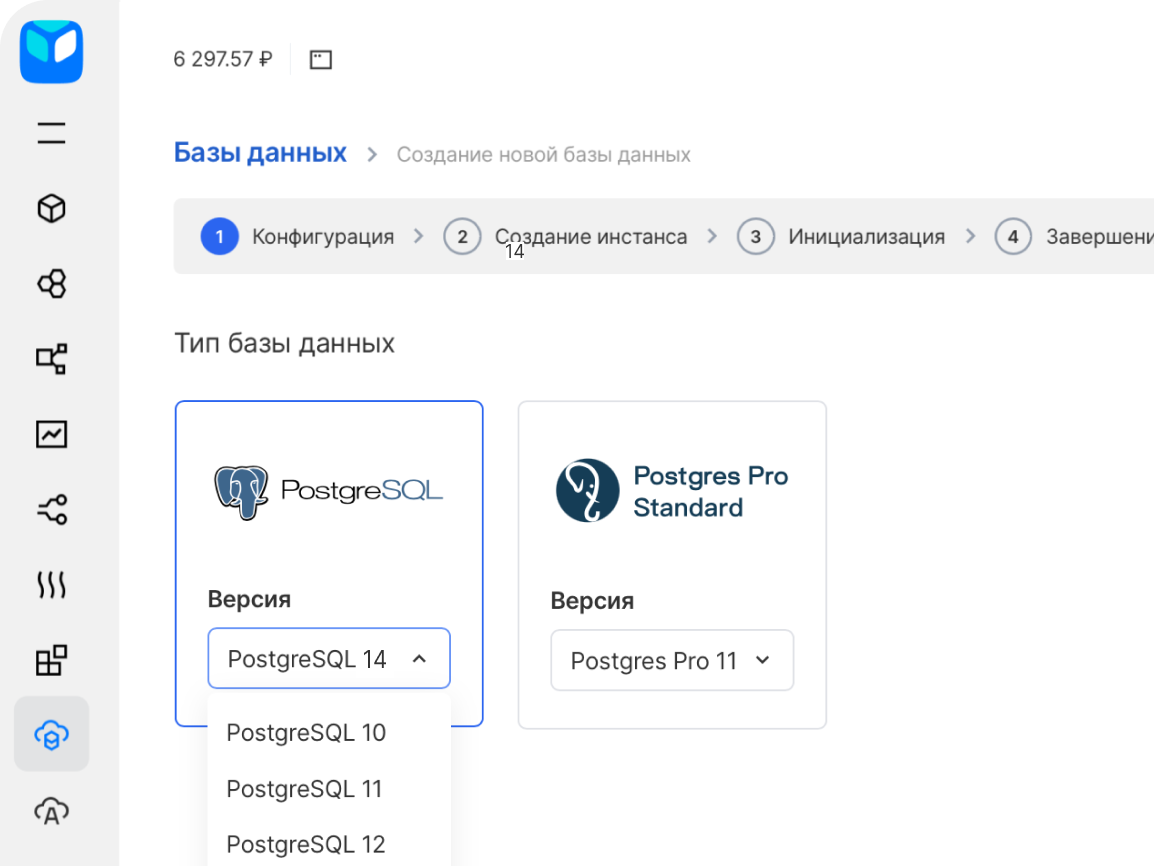Click Создание новой базы данных breadcrumb text

tap(543, 155)
